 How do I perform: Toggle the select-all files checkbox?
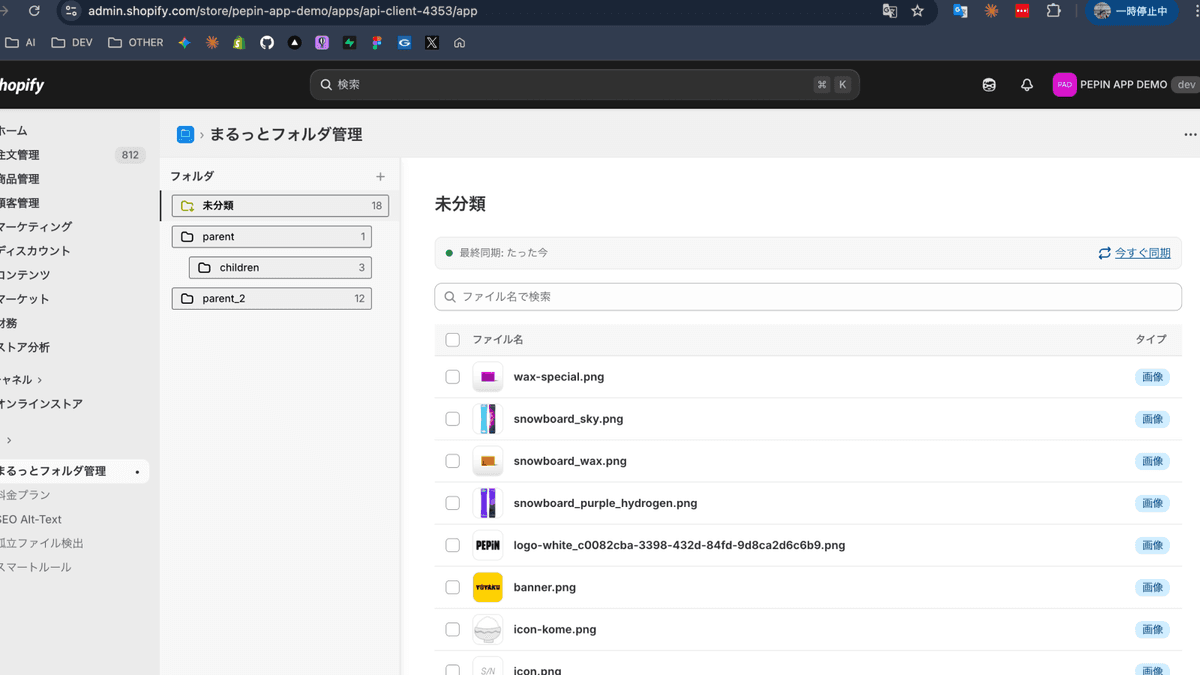click(452, 340)
